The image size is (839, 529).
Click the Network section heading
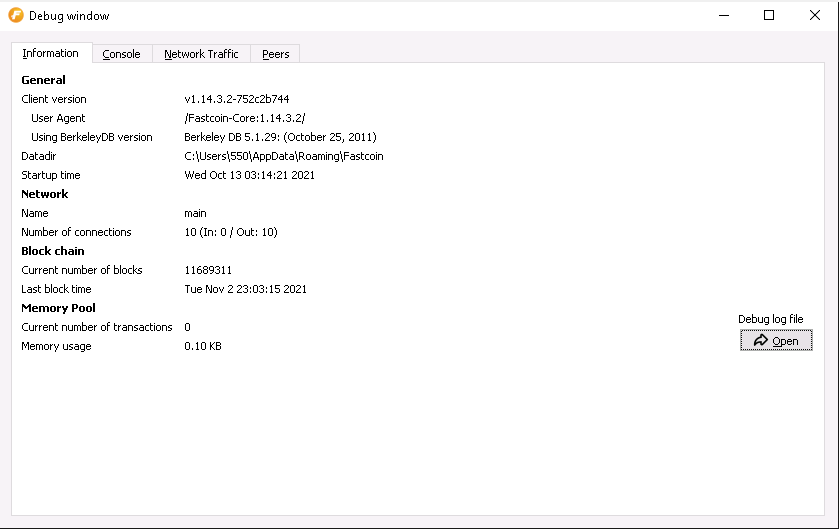coord(44,194)
